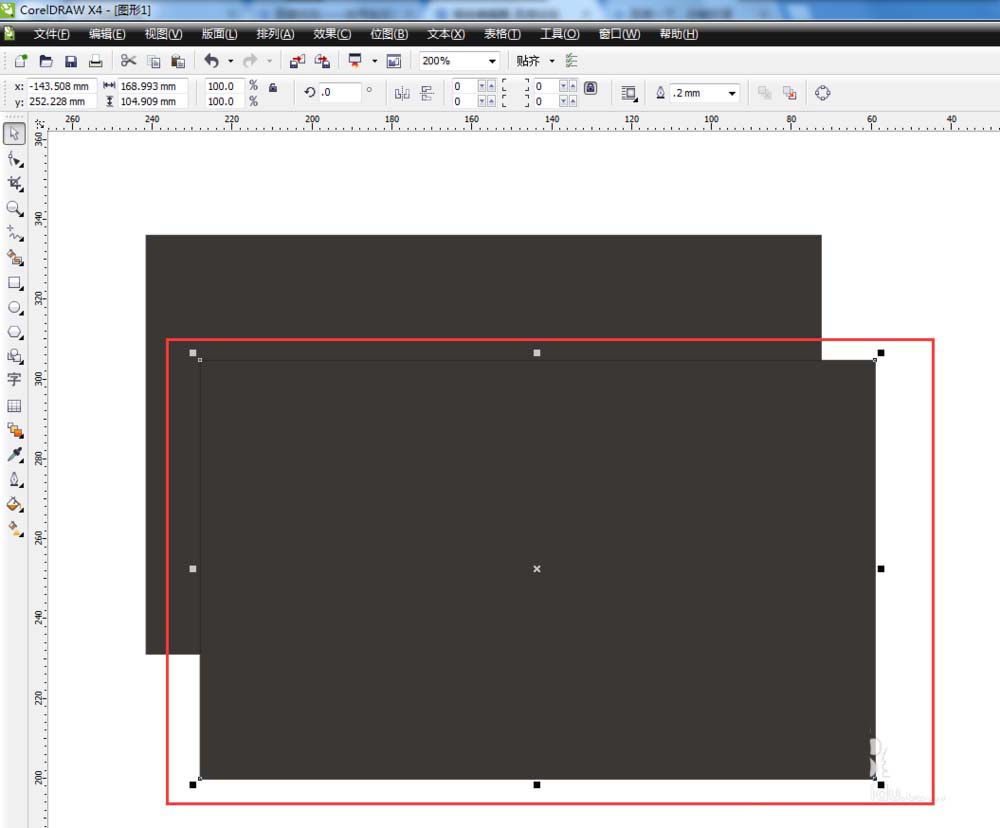This screenshot has width=1000, height=828.
Task: Open the 文件(F) menu
Action: 51,34
